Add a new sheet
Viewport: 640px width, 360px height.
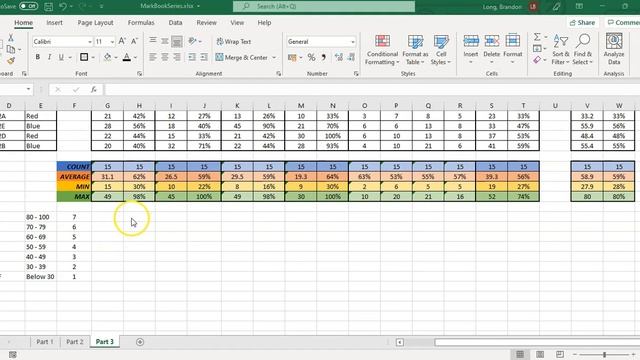(x=140, y=342)
